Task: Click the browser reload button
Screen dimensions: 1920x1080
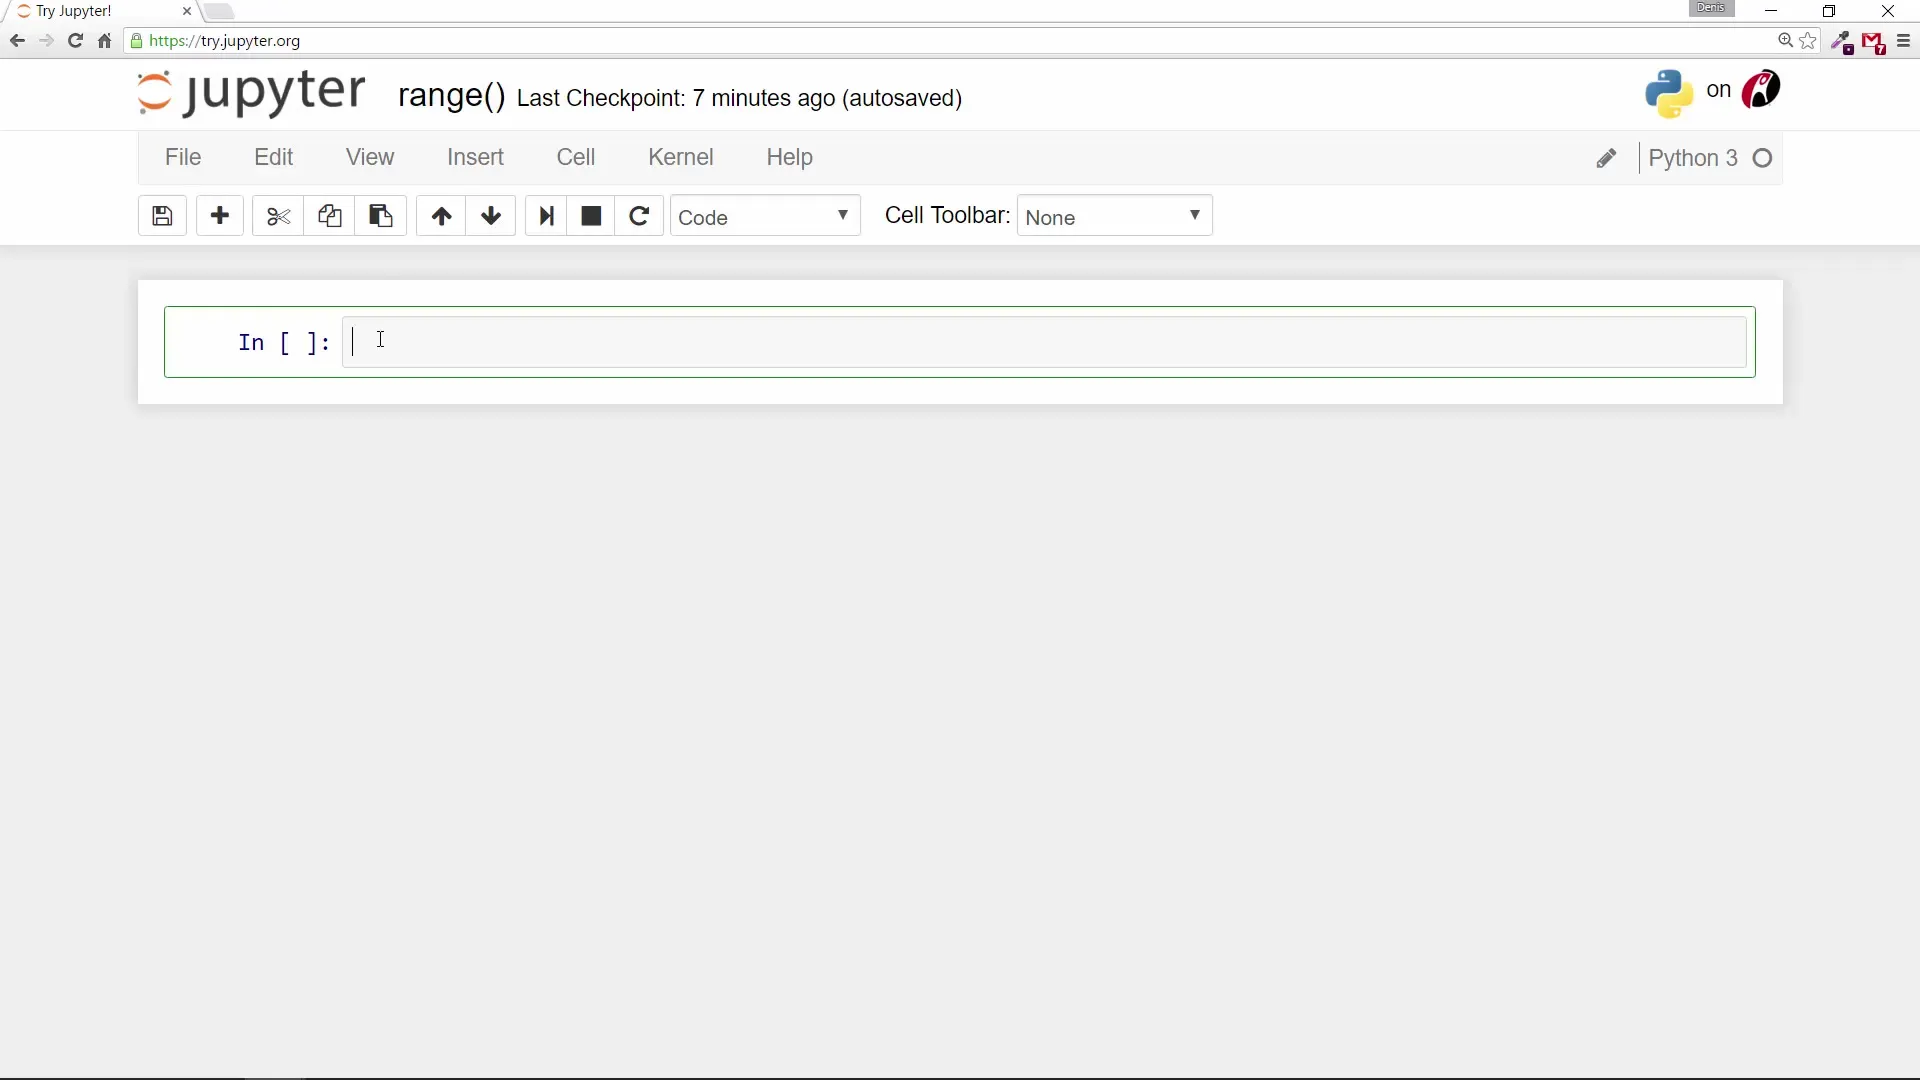Action: click(x=75, y=41)
